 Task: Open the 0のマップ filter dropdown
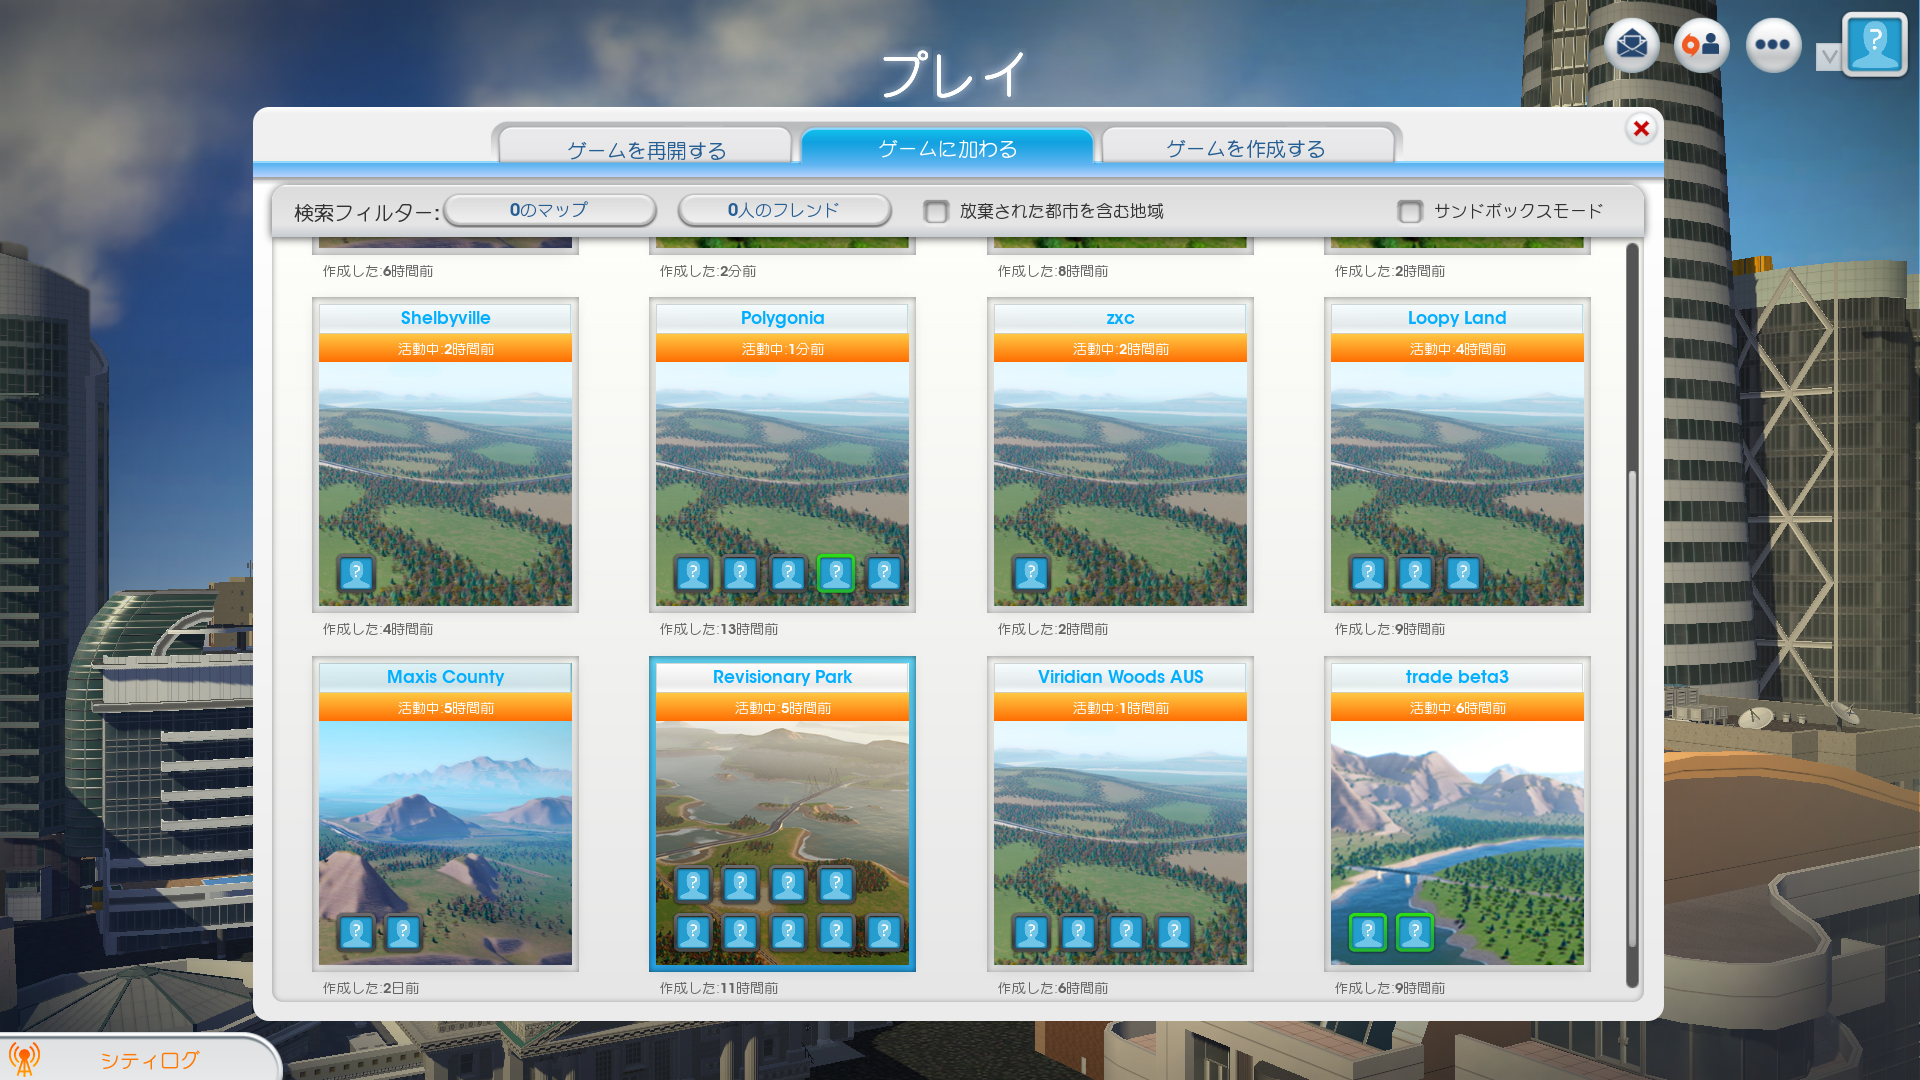(549, 210)
